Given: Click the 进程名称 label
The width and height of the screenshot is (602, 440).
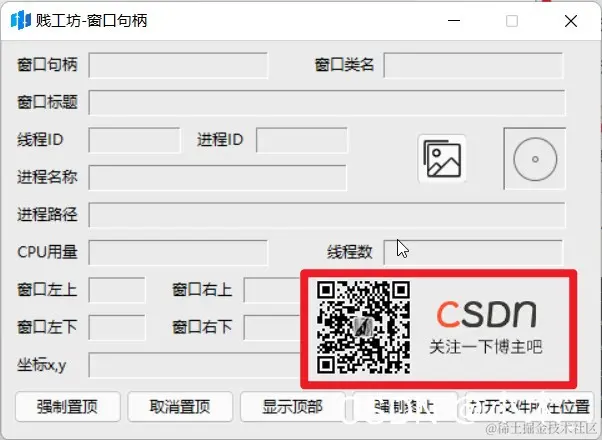Looking at the screenshot, I should [x=47, y=177].
